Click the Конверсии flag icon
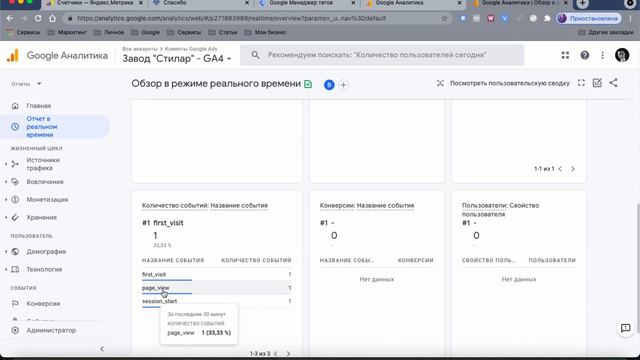The image size is (640, 360). tap(15, 304)
